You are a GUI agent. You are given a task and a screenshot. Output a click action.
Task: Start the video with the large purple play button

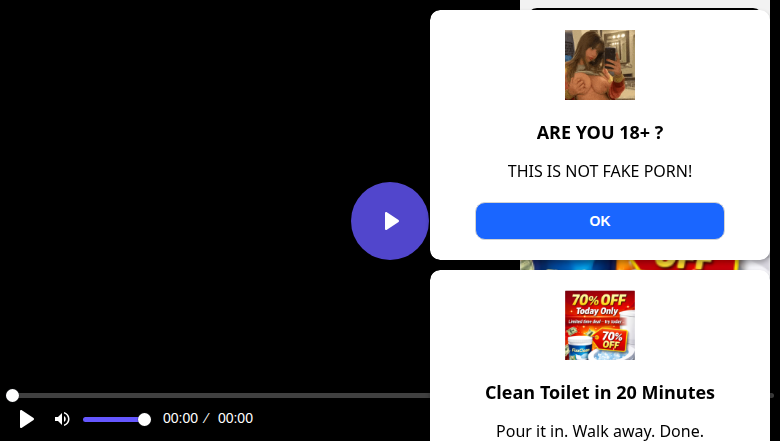coord(390,221)
